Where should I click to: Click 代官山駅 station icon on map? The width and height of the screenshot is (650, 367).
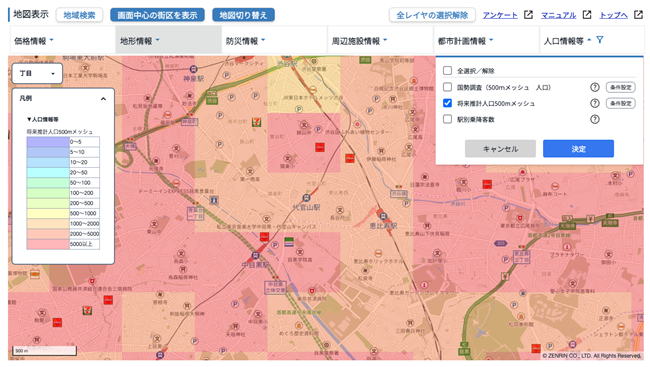click(x=306, y=198)
